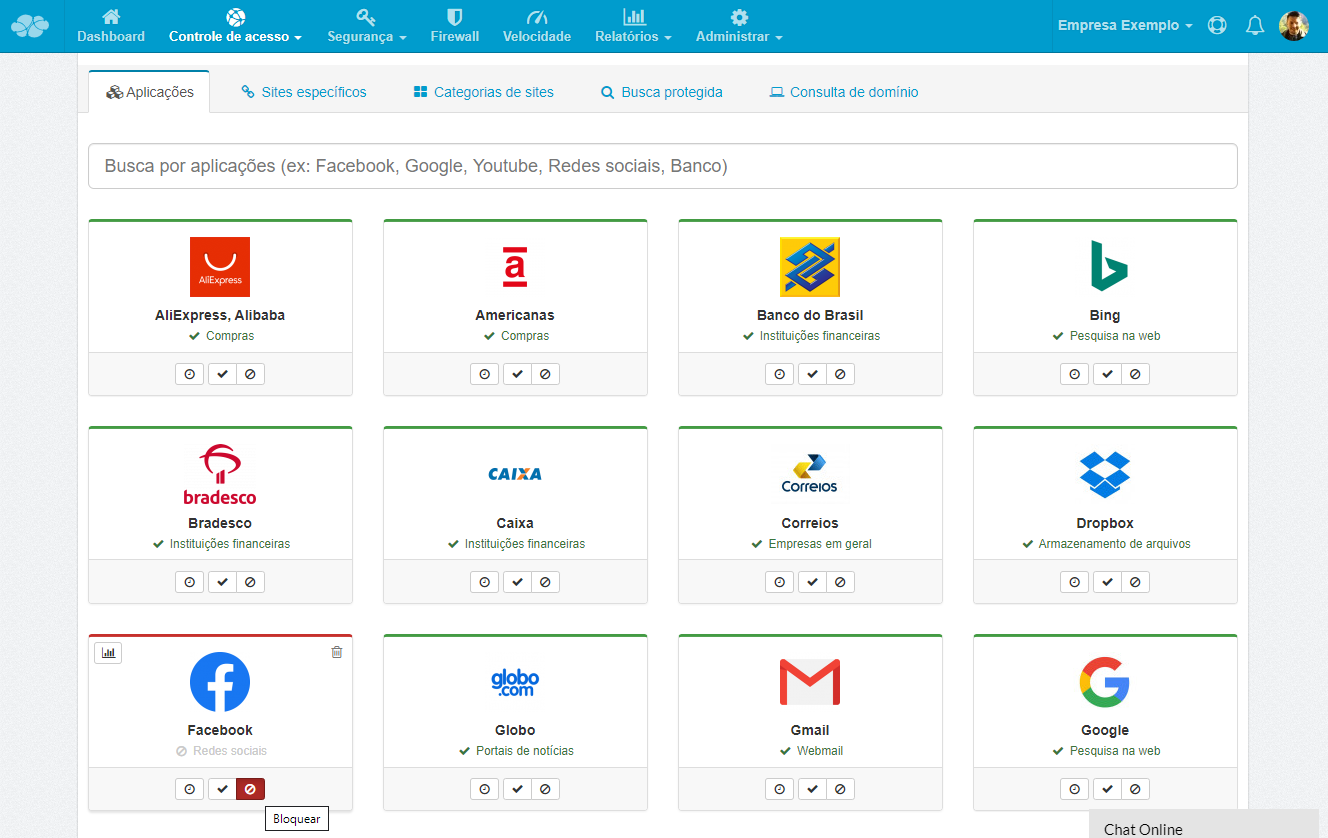Allow the Gmail application
Viewport: 1328px width, 838px height.
click(812, 789)
